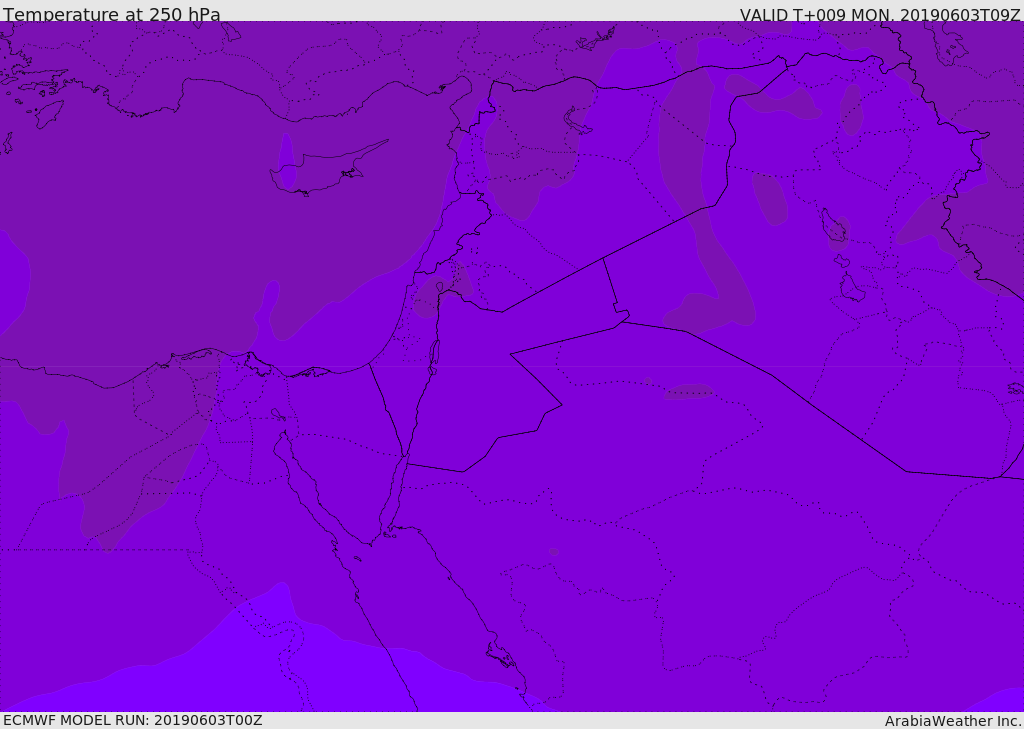Image resolution: width=1024 pixels, height=729 pixels.
Task: Click the 'Temperature at 250 hPa' title
Action: pos(112,14)
